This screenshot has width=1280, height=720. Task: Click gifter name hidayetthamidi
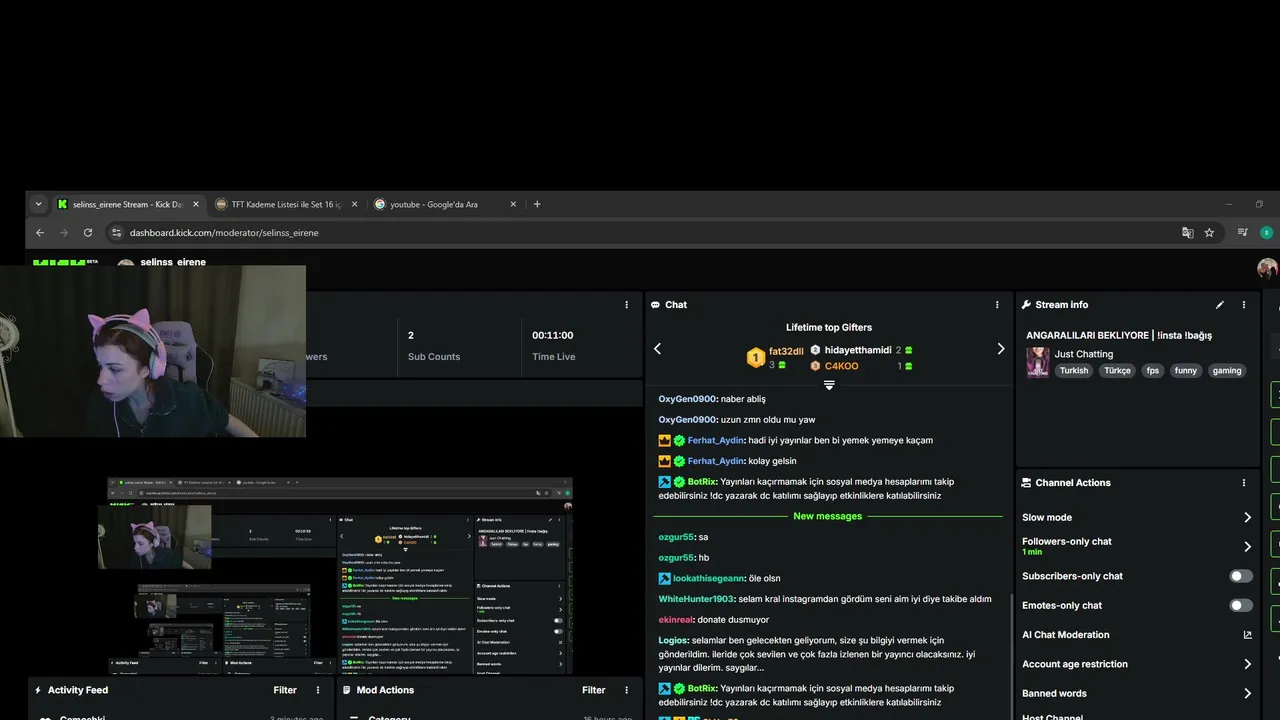[858, 350]
